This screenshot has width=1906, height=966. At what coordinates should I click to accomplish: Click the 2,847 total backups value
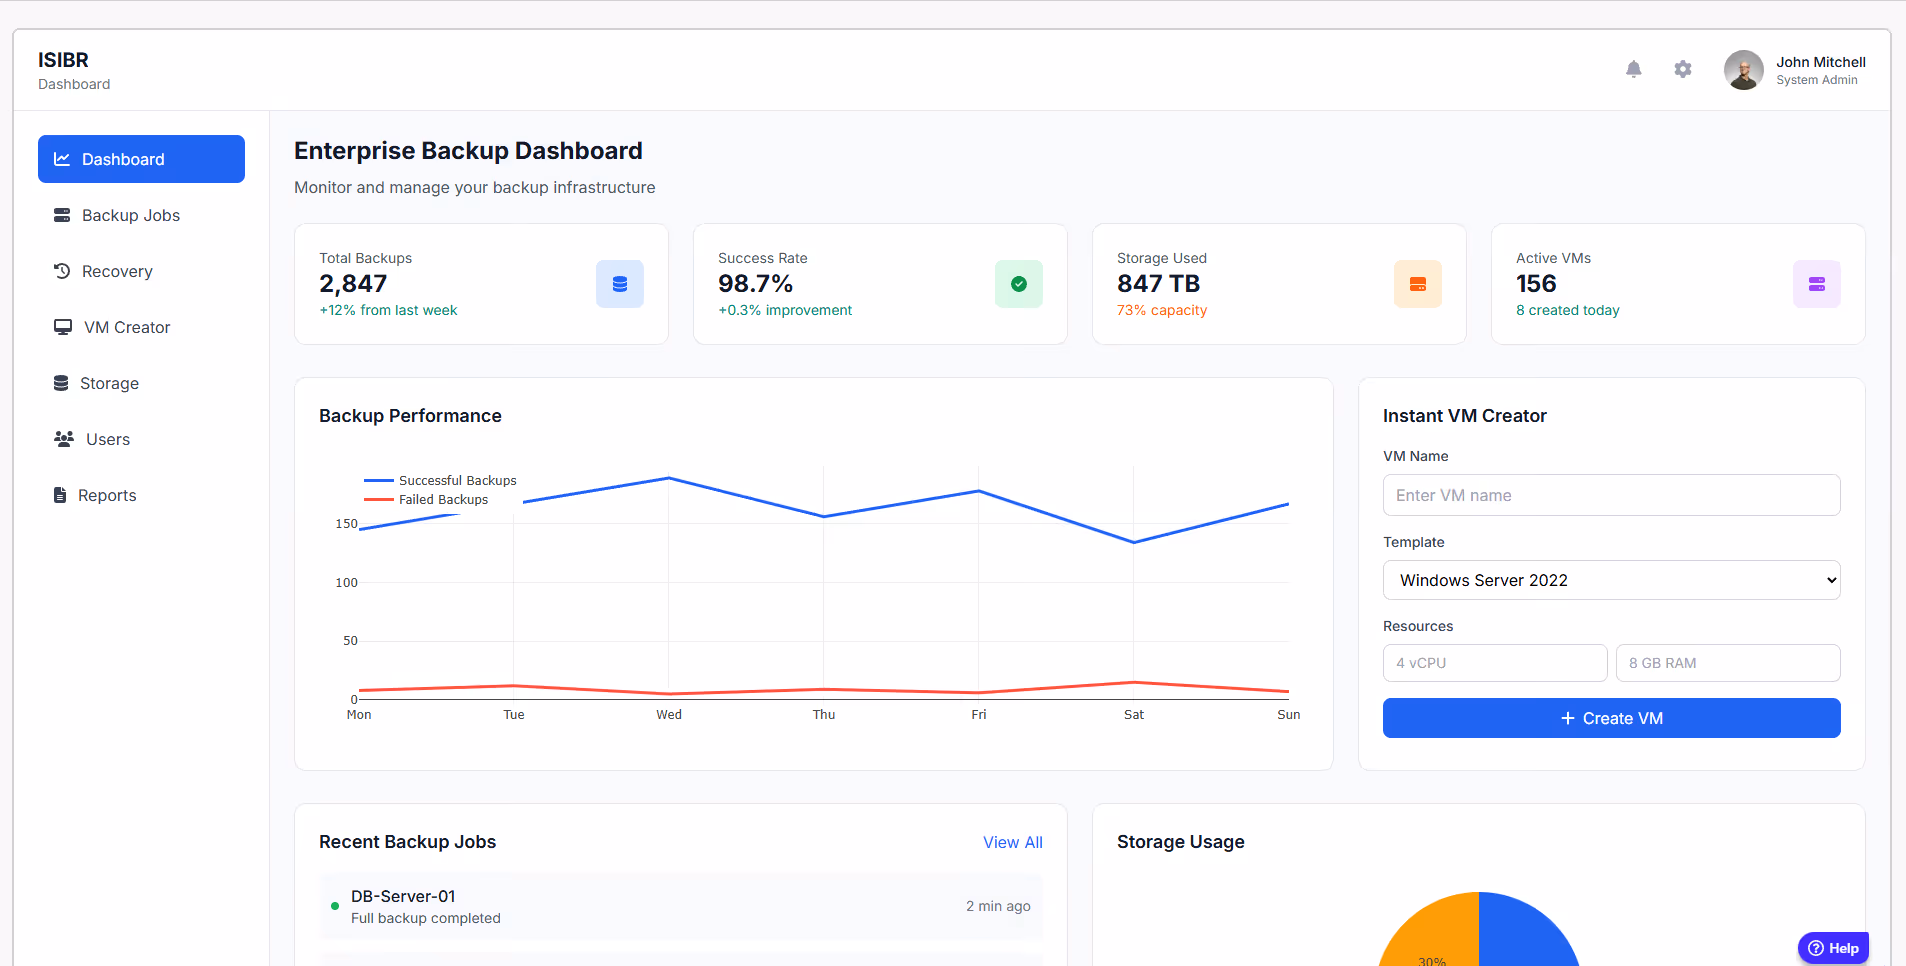(353, 284)
